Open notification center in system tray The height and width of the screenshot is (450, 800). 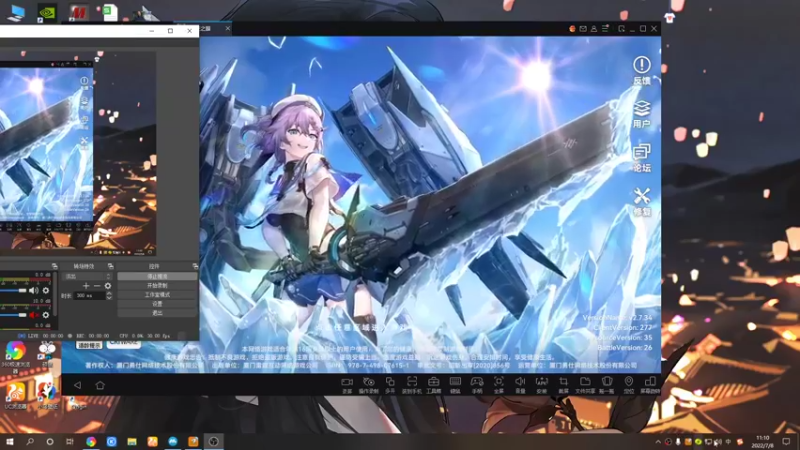pos(786,441)
